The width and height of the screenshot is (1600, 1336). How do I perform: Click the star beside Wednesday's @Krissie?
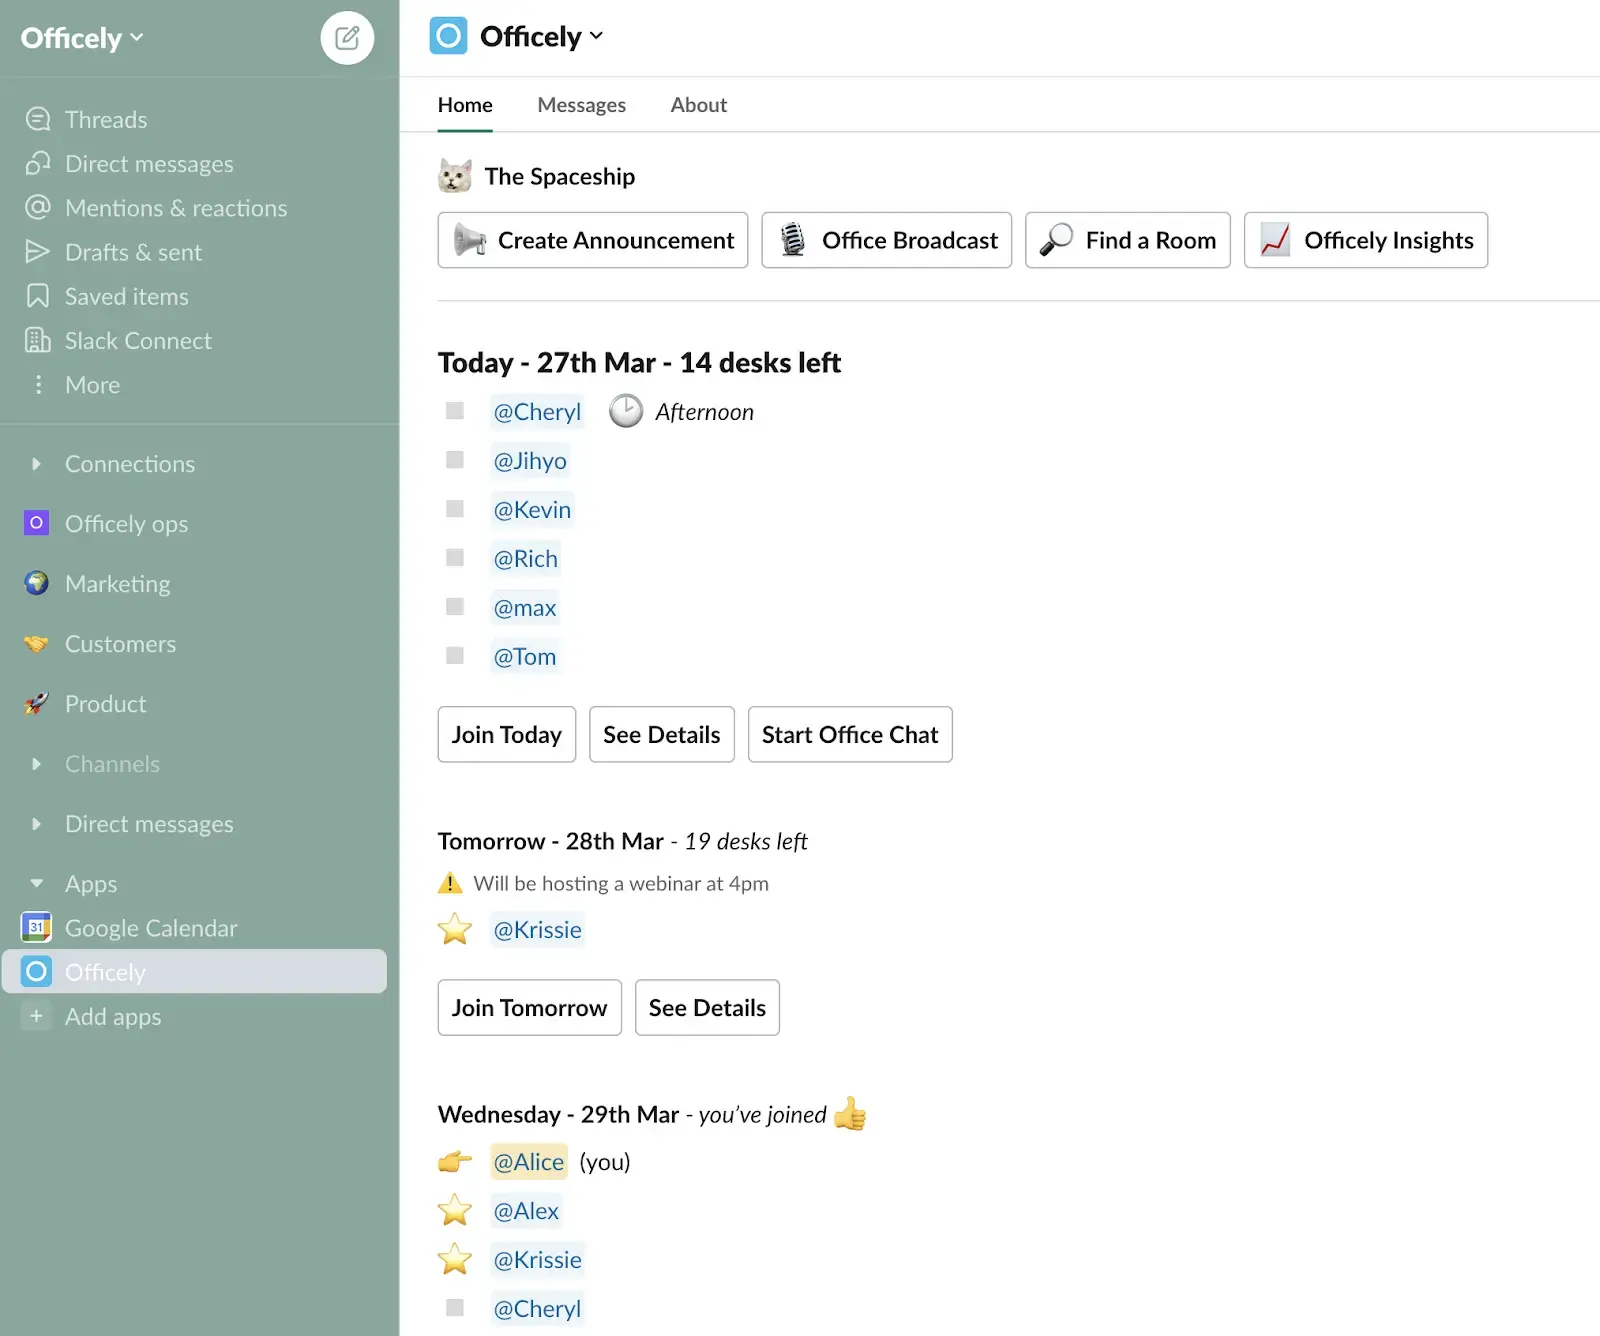(455, 1259)
